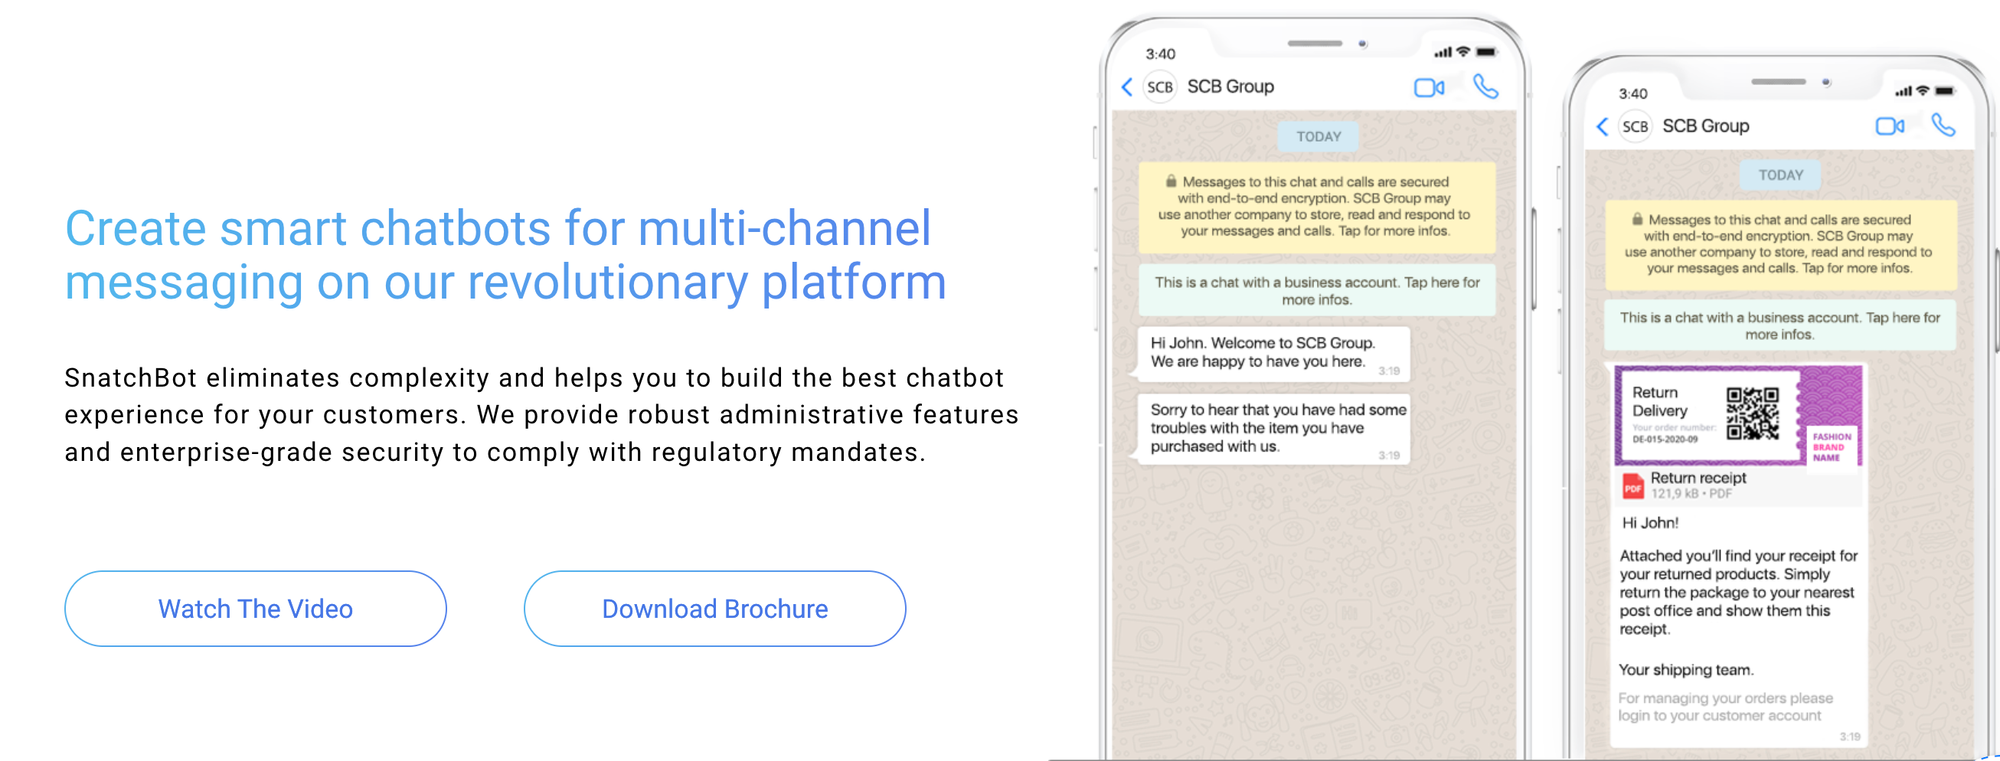This screenshot has width=2000, height=761.
Task: Click TODAY date chip in left phone
Action: [x=1318, y=137]
